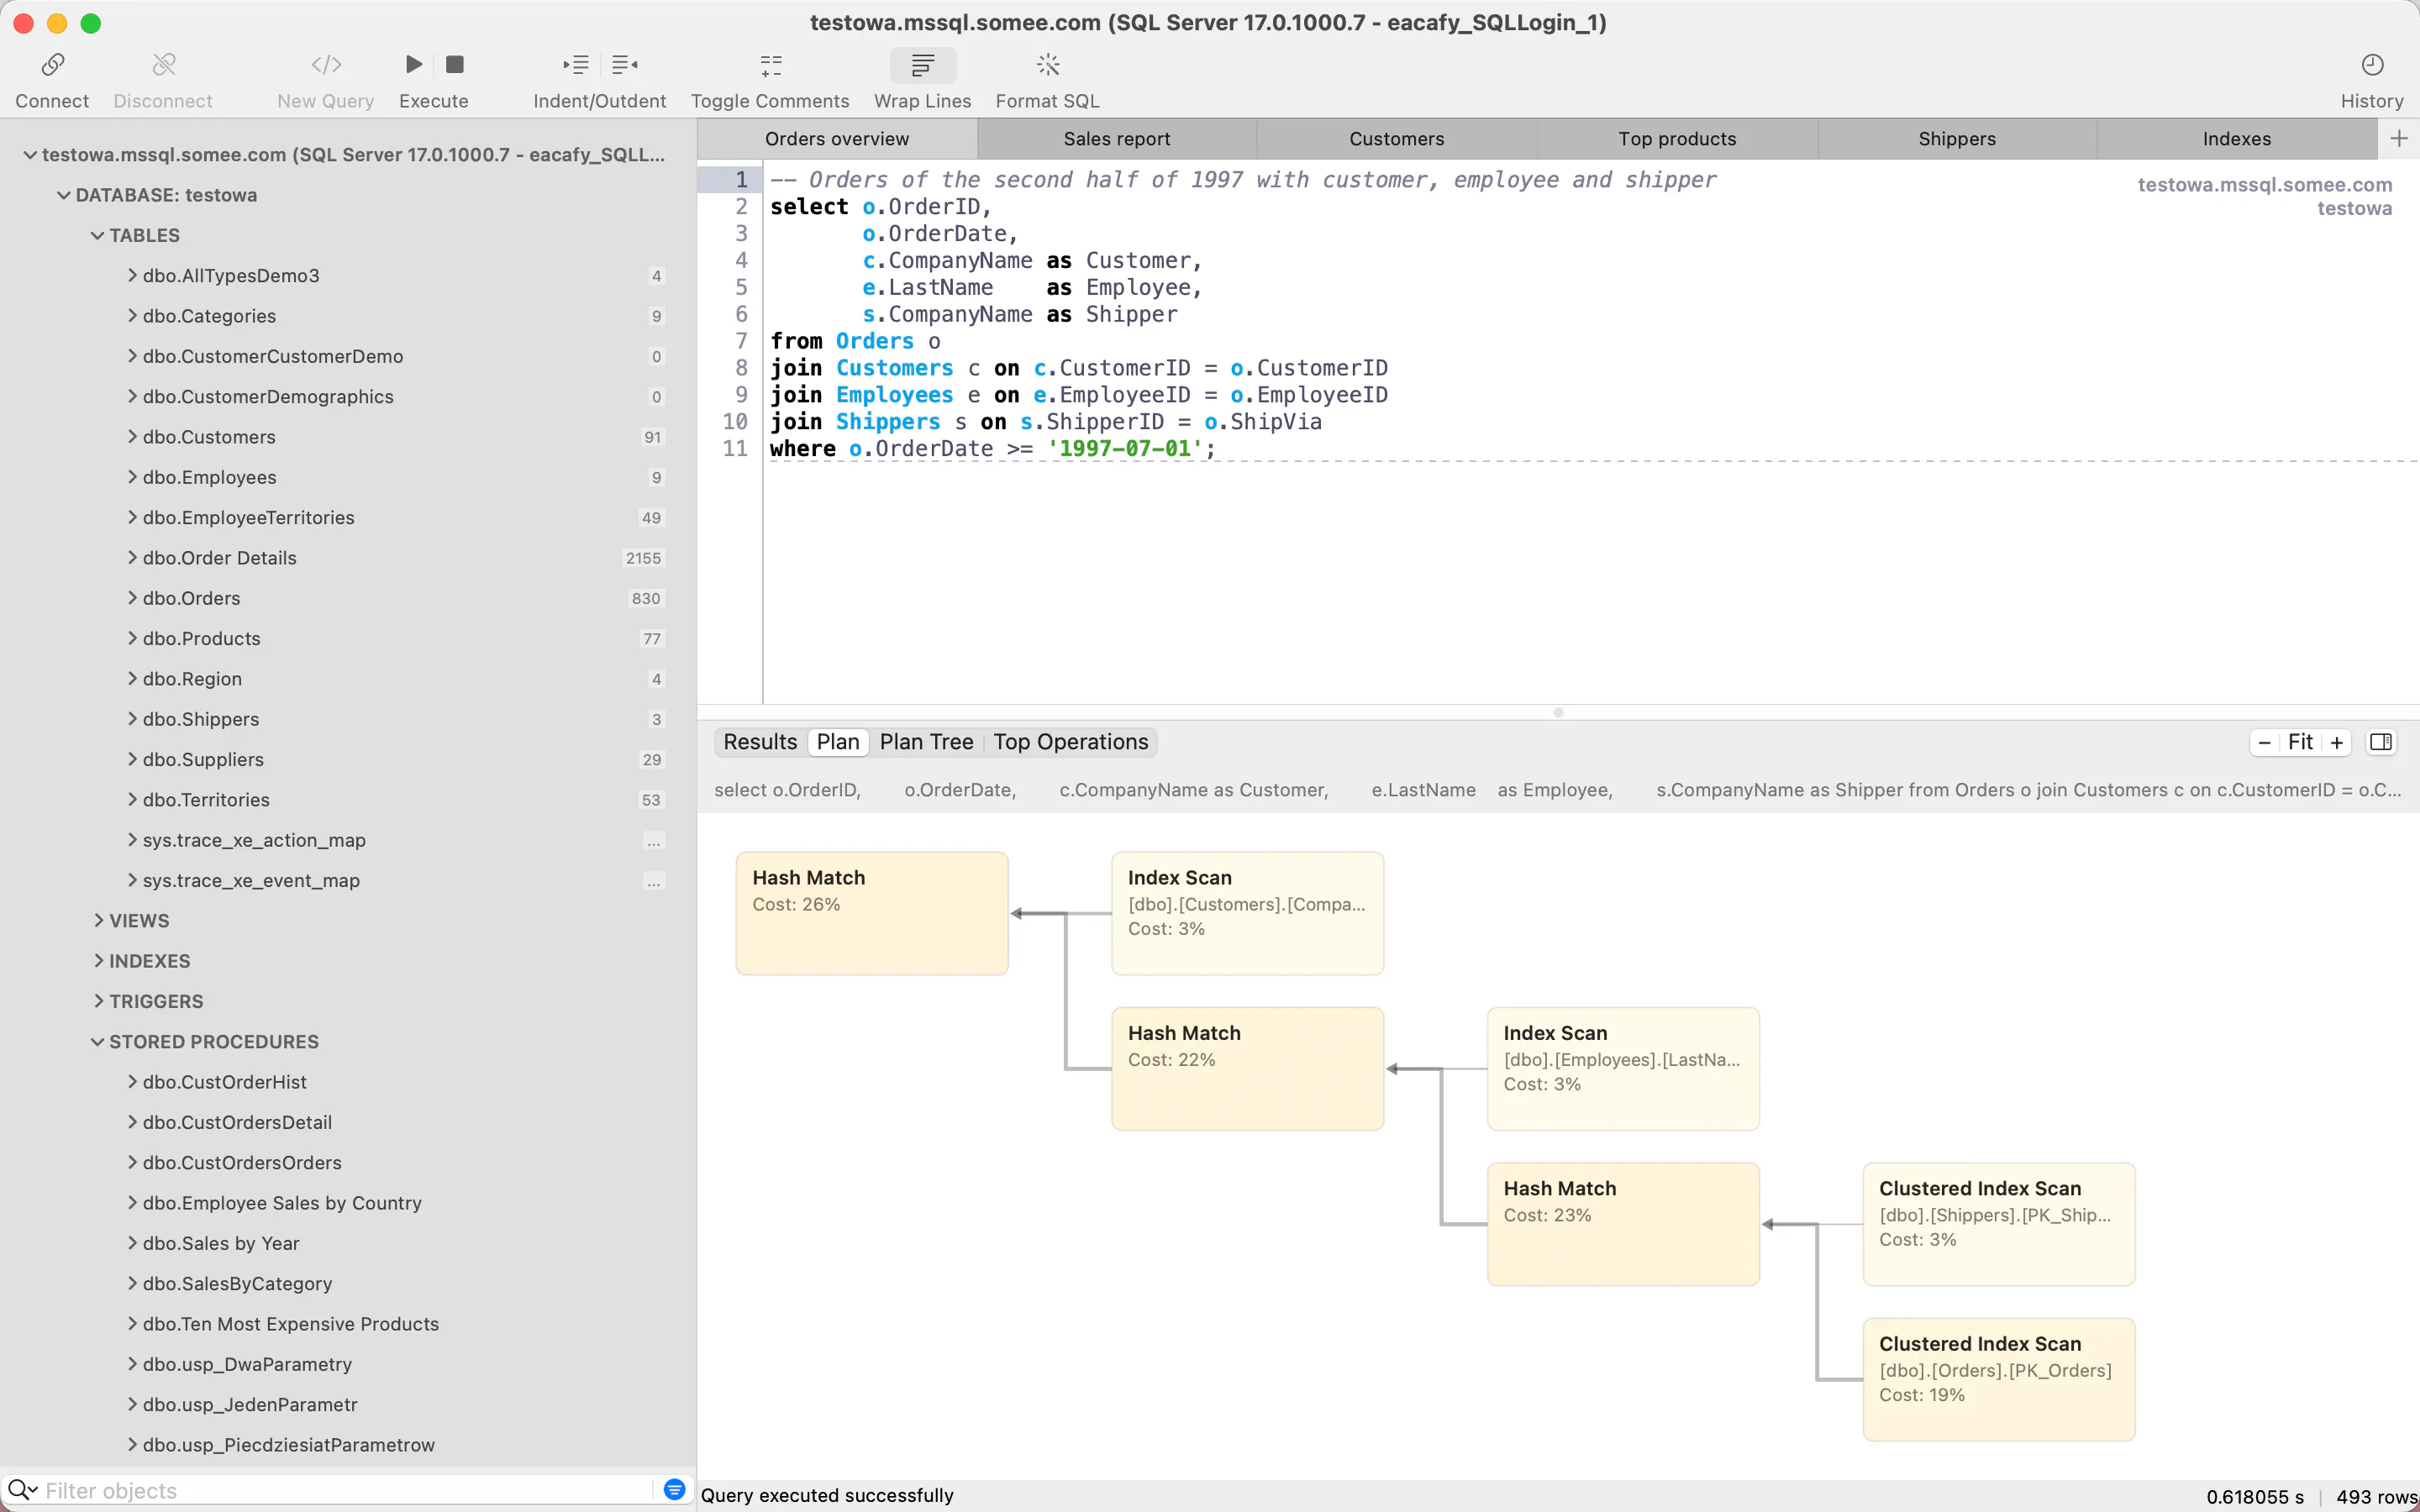2420x1512 pixels.
Task: Click the editor/results split handle
Action: [x=1558, y=713]
